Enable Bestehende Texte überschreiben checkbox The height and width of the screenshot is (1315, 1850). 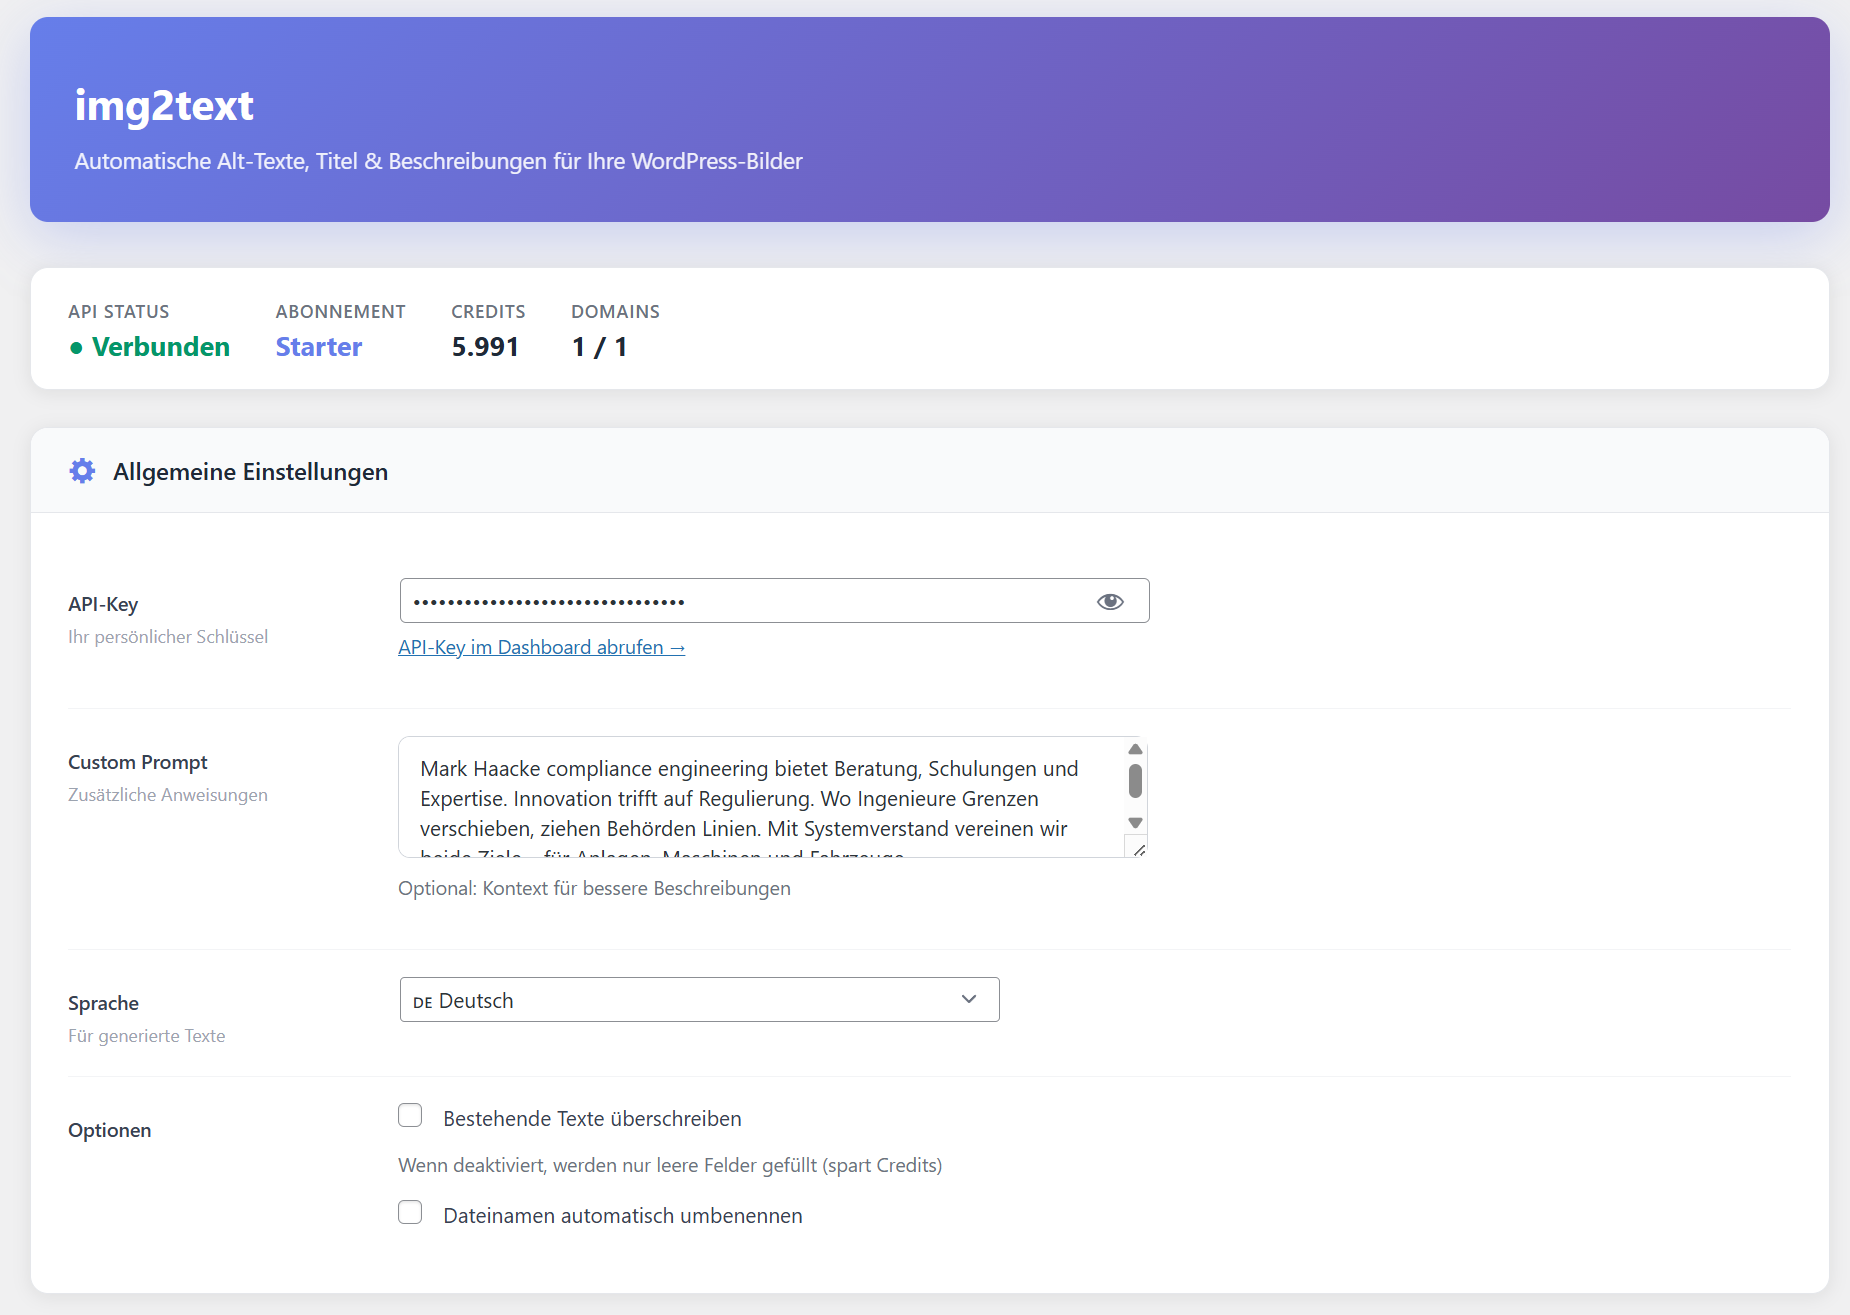tap(410, 1116)
